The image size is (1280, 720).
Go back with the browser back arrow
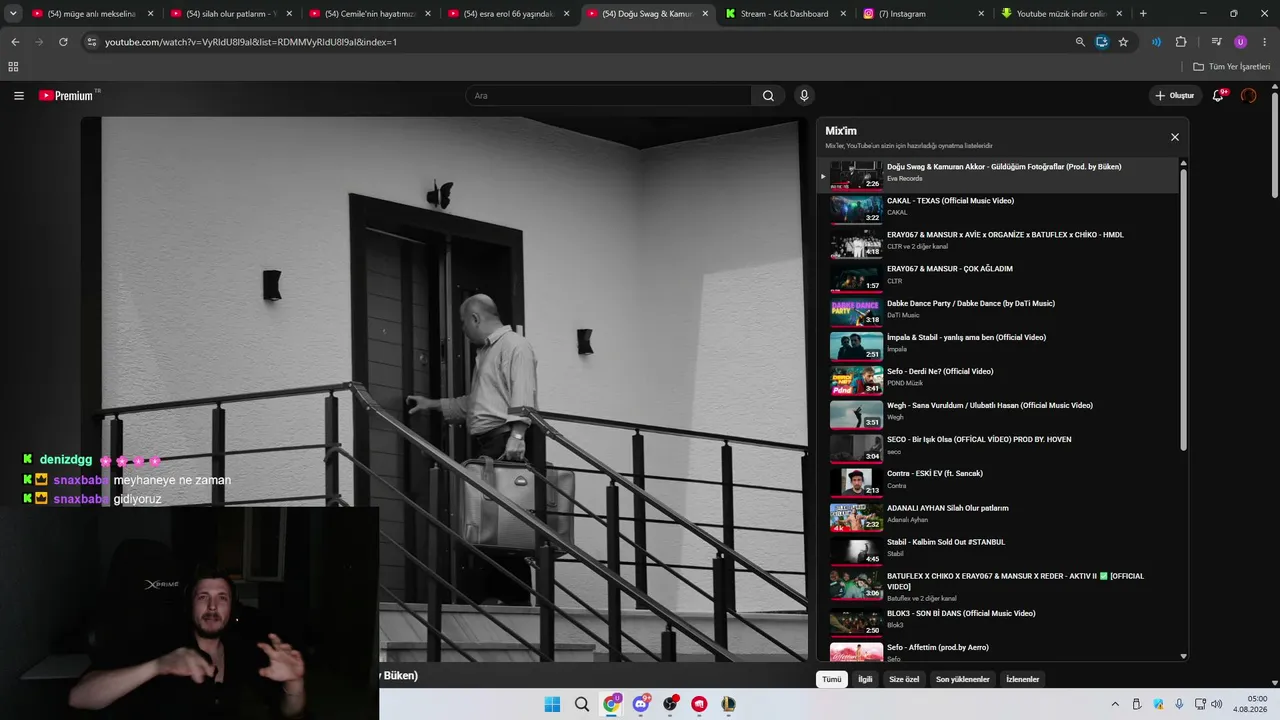click(15, 42)
